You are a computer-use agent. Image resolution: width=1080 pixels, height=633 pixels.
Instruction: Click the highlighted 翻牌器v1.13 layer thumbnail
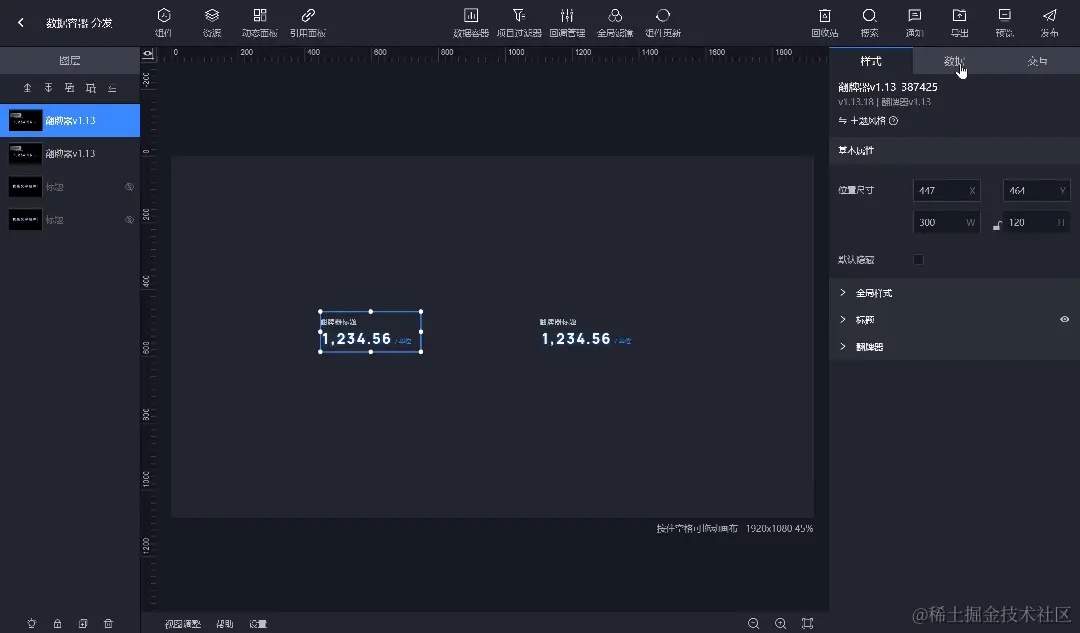pyautogui.click(x=25, y=121)
